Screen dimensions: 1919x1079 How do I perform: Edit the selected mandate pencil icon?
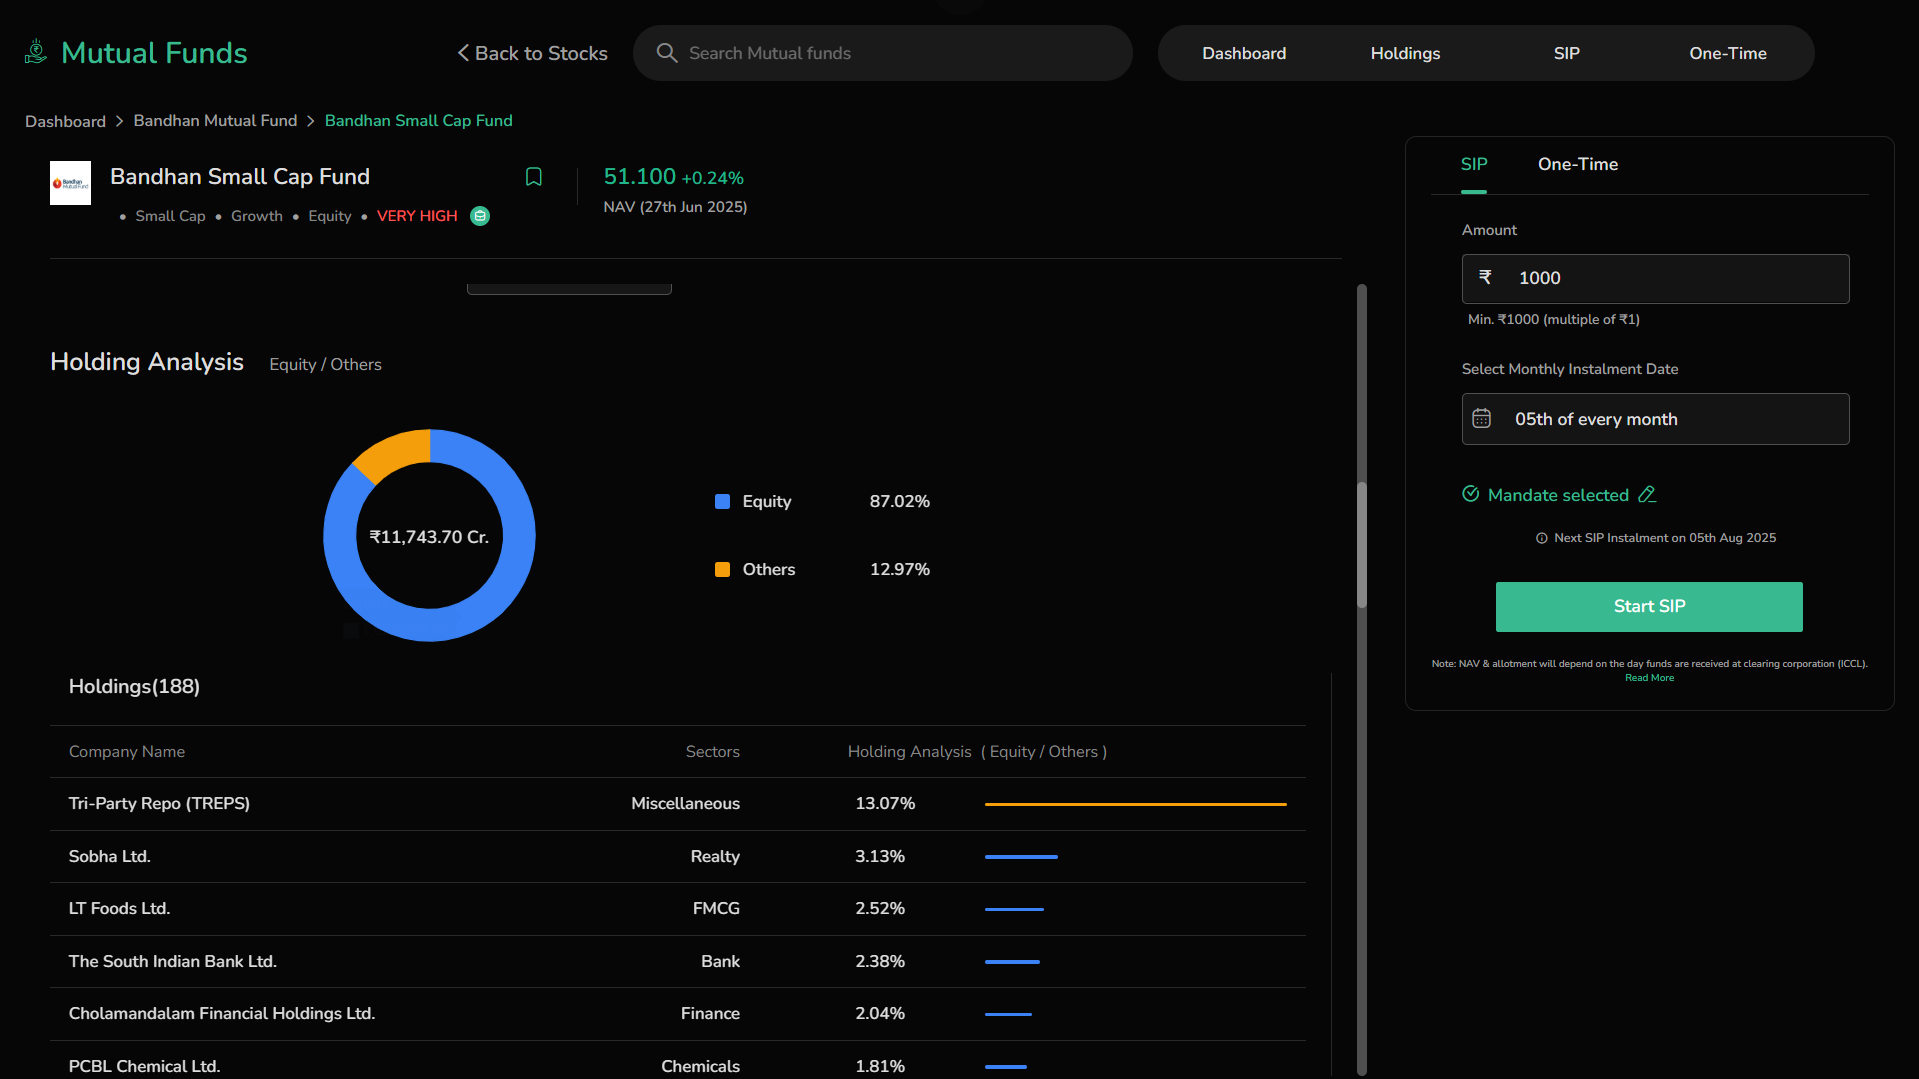coord(1647,495)
